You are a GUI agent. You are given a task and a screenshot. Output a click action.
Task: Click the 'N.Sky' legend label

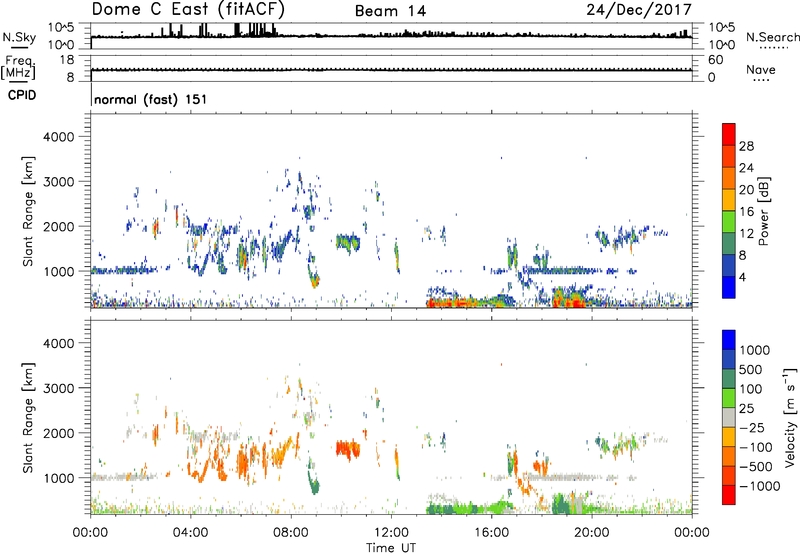pos(19,37)
